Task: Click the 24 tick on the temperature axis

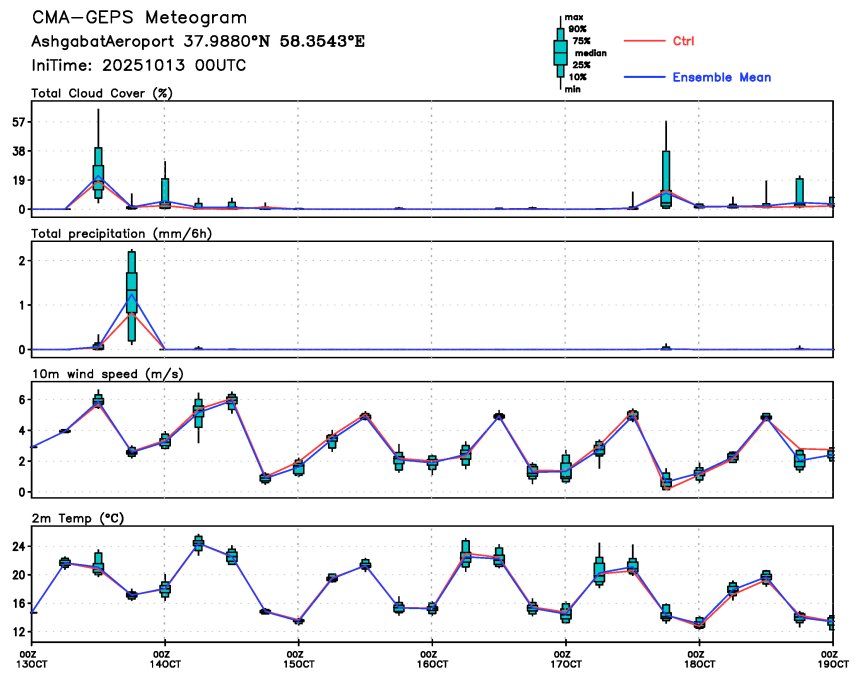Action: click(x=18, y=547)
